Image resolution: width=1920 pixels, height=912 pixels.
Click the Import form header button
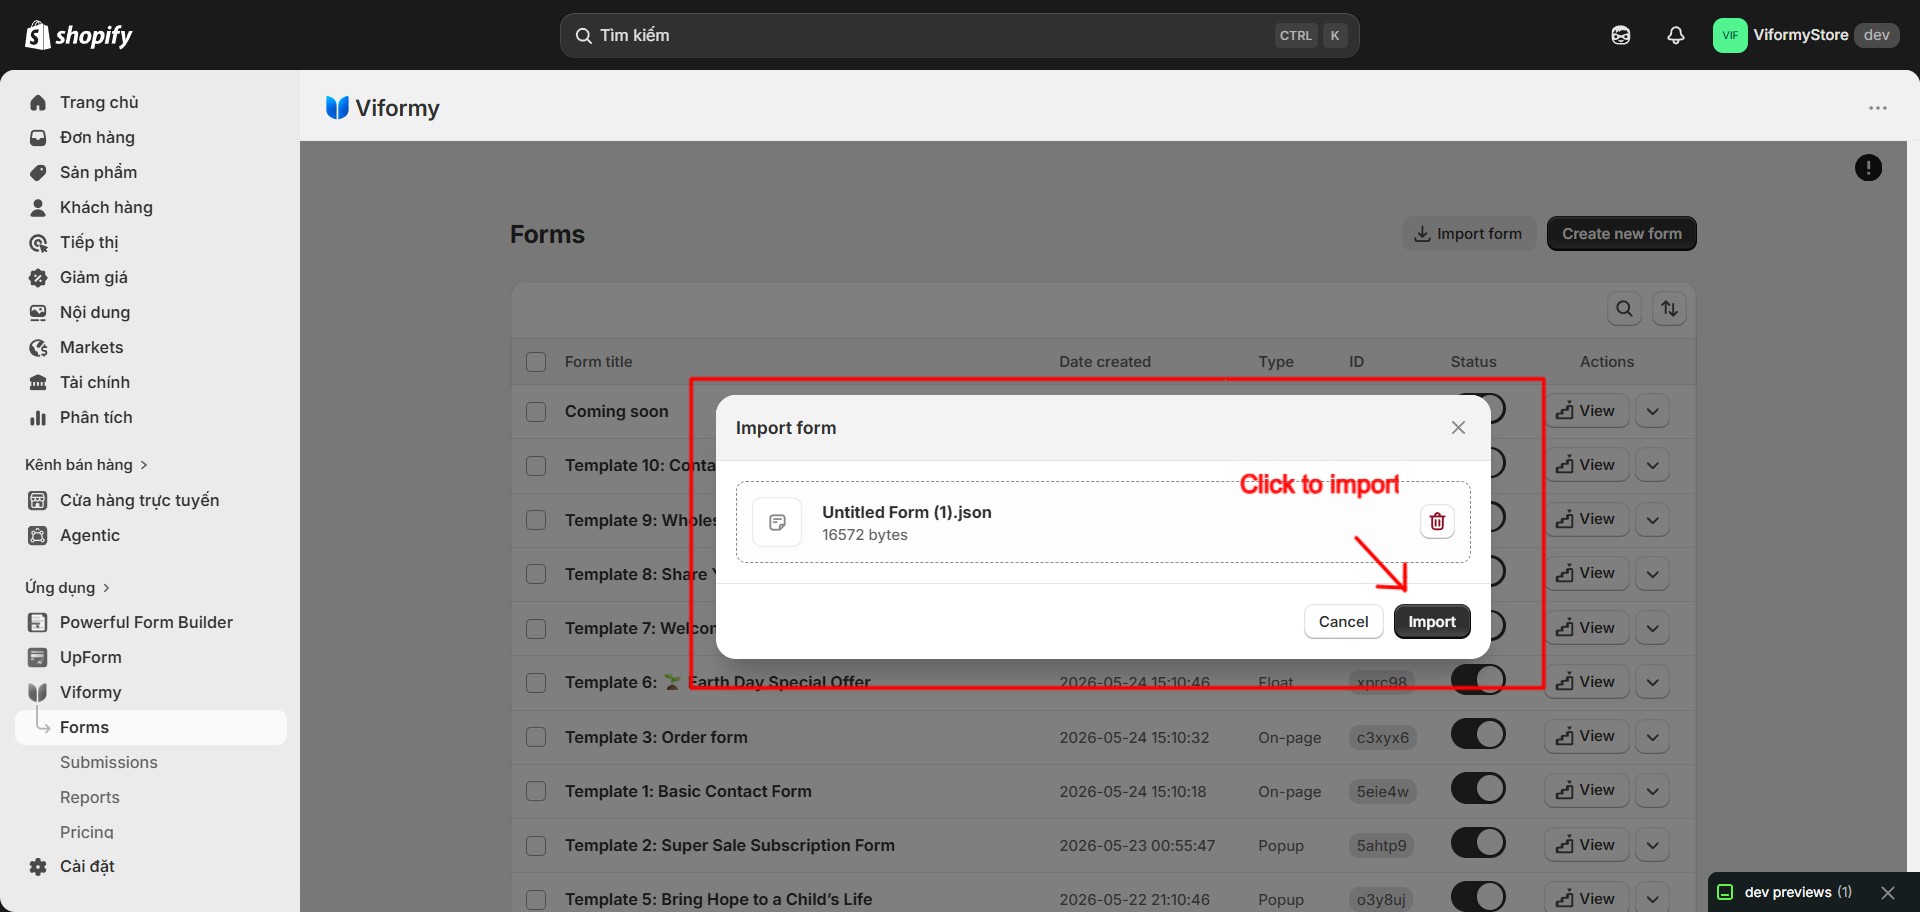click(1468, 234)
